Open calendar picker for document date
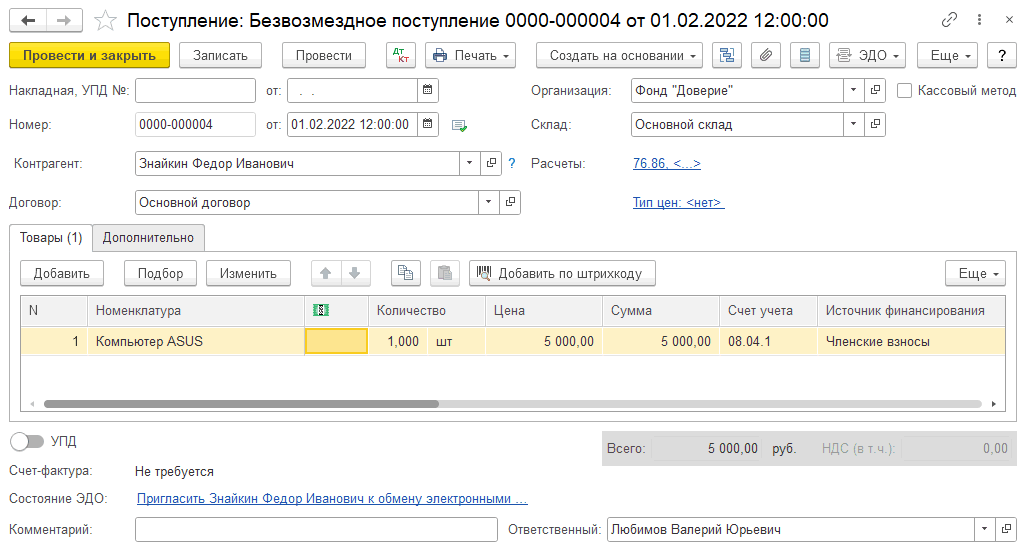 point(428,124)
